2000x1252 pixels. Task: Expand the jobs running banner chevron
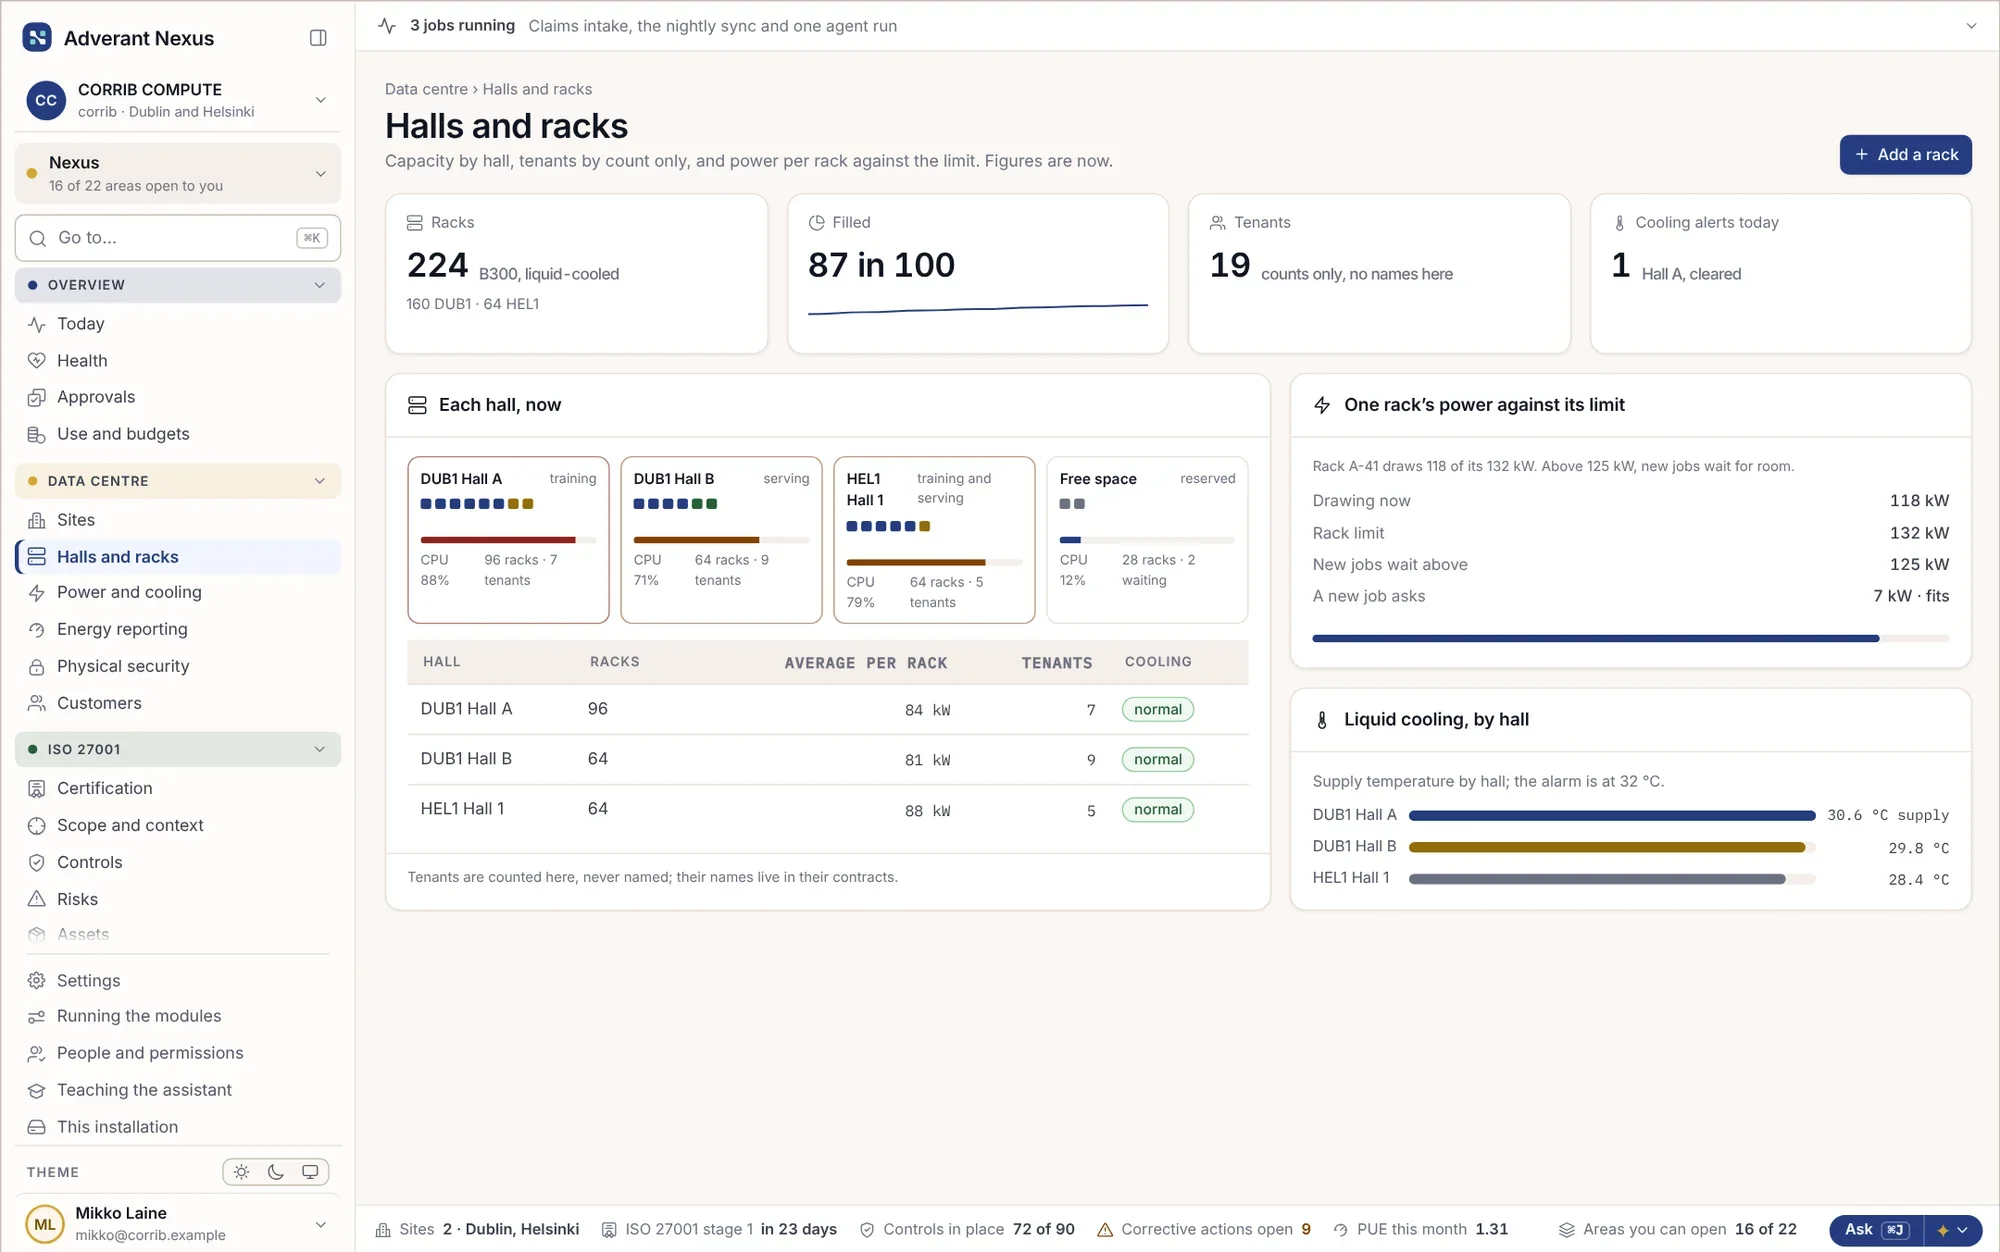pos(1971,26)
